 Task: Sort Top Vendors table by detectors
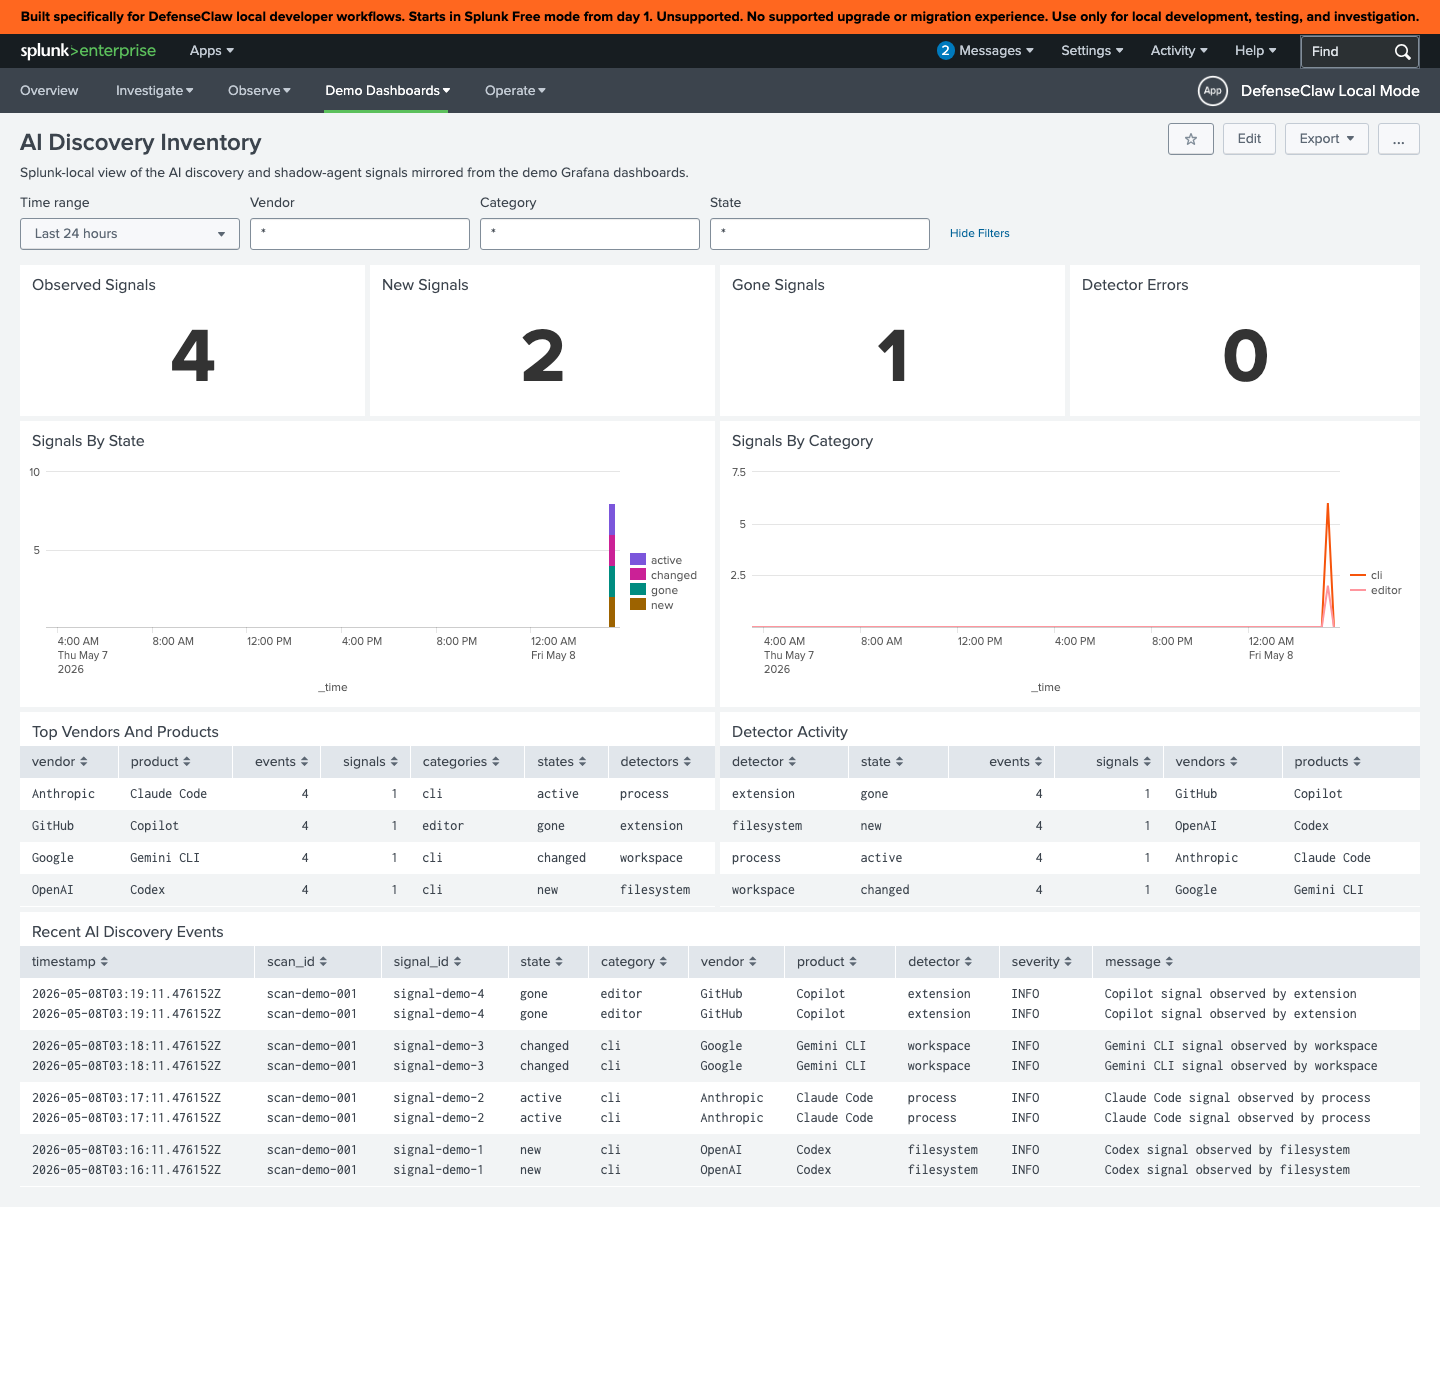tap(656, 762)
